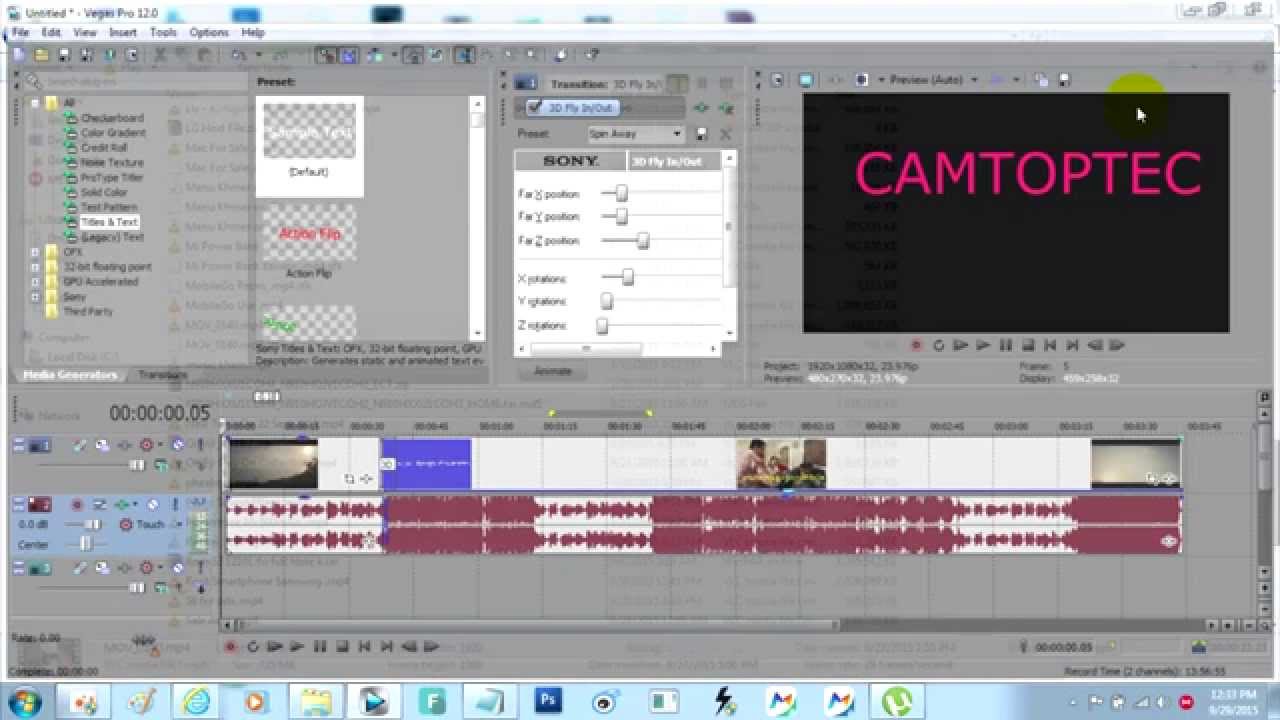Switch to the Media Generators tab
Screen dimensions: 1280x720
pyautogui.click(x=70, y=375)
